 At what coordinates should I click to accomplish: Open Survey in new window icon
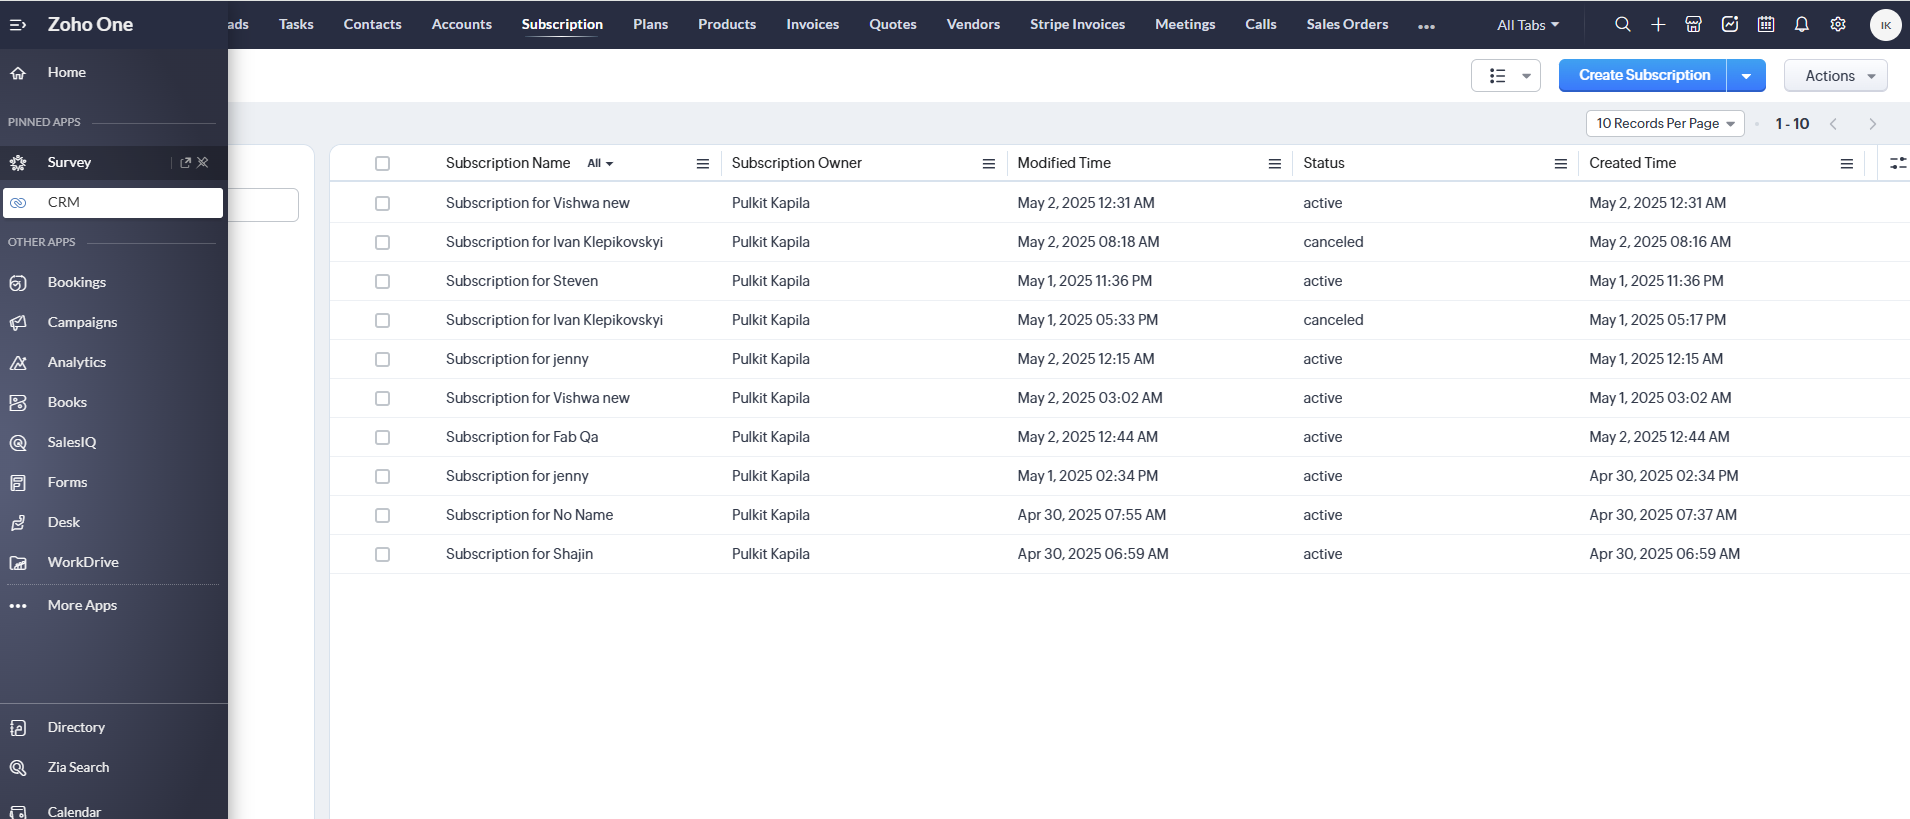pos(185,162)
